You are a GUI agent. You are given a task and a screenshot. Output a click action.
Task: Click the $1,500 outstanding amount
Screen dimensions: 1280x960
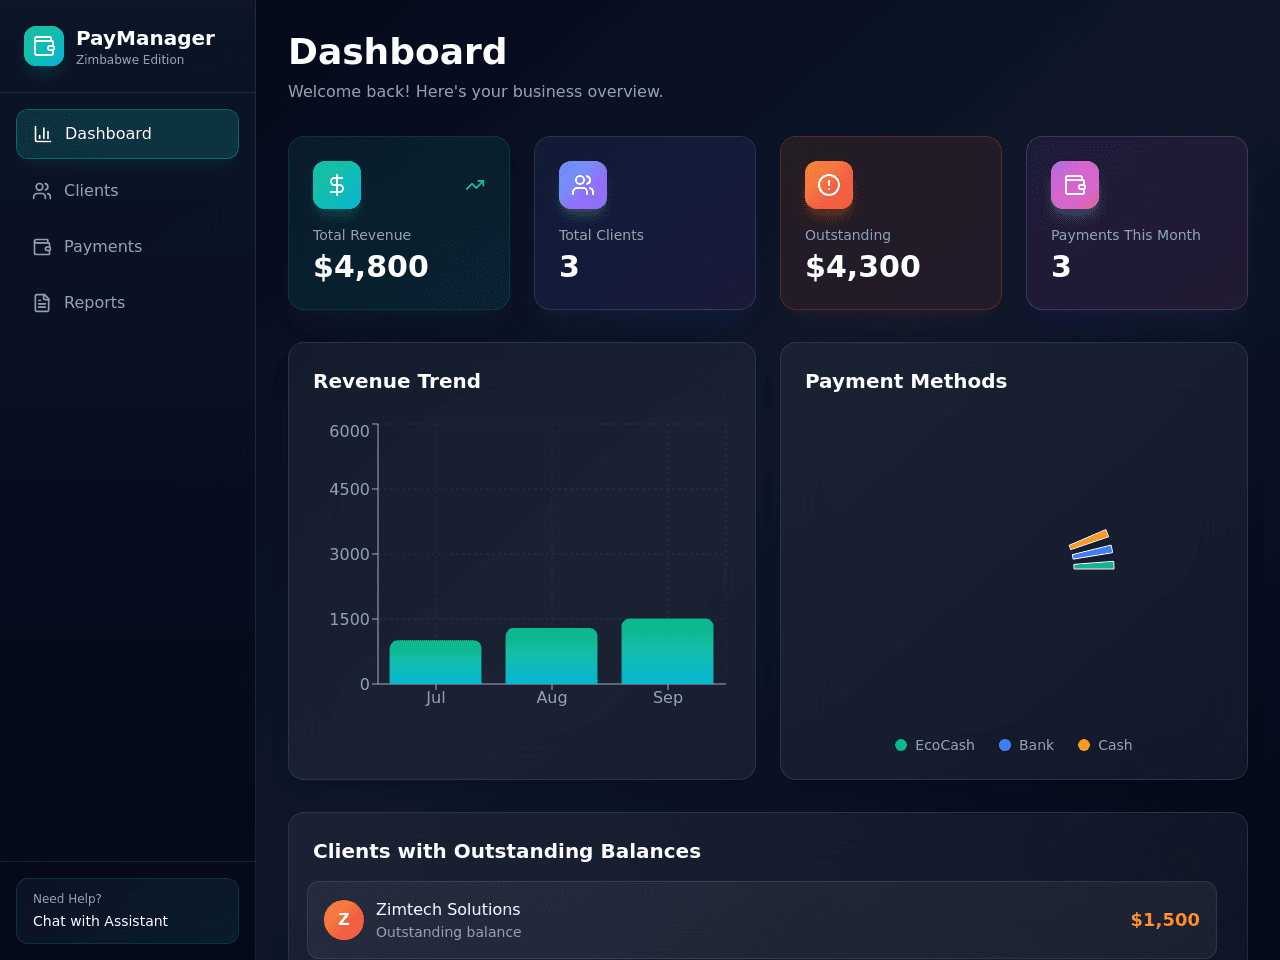[x=1165, y=920]
